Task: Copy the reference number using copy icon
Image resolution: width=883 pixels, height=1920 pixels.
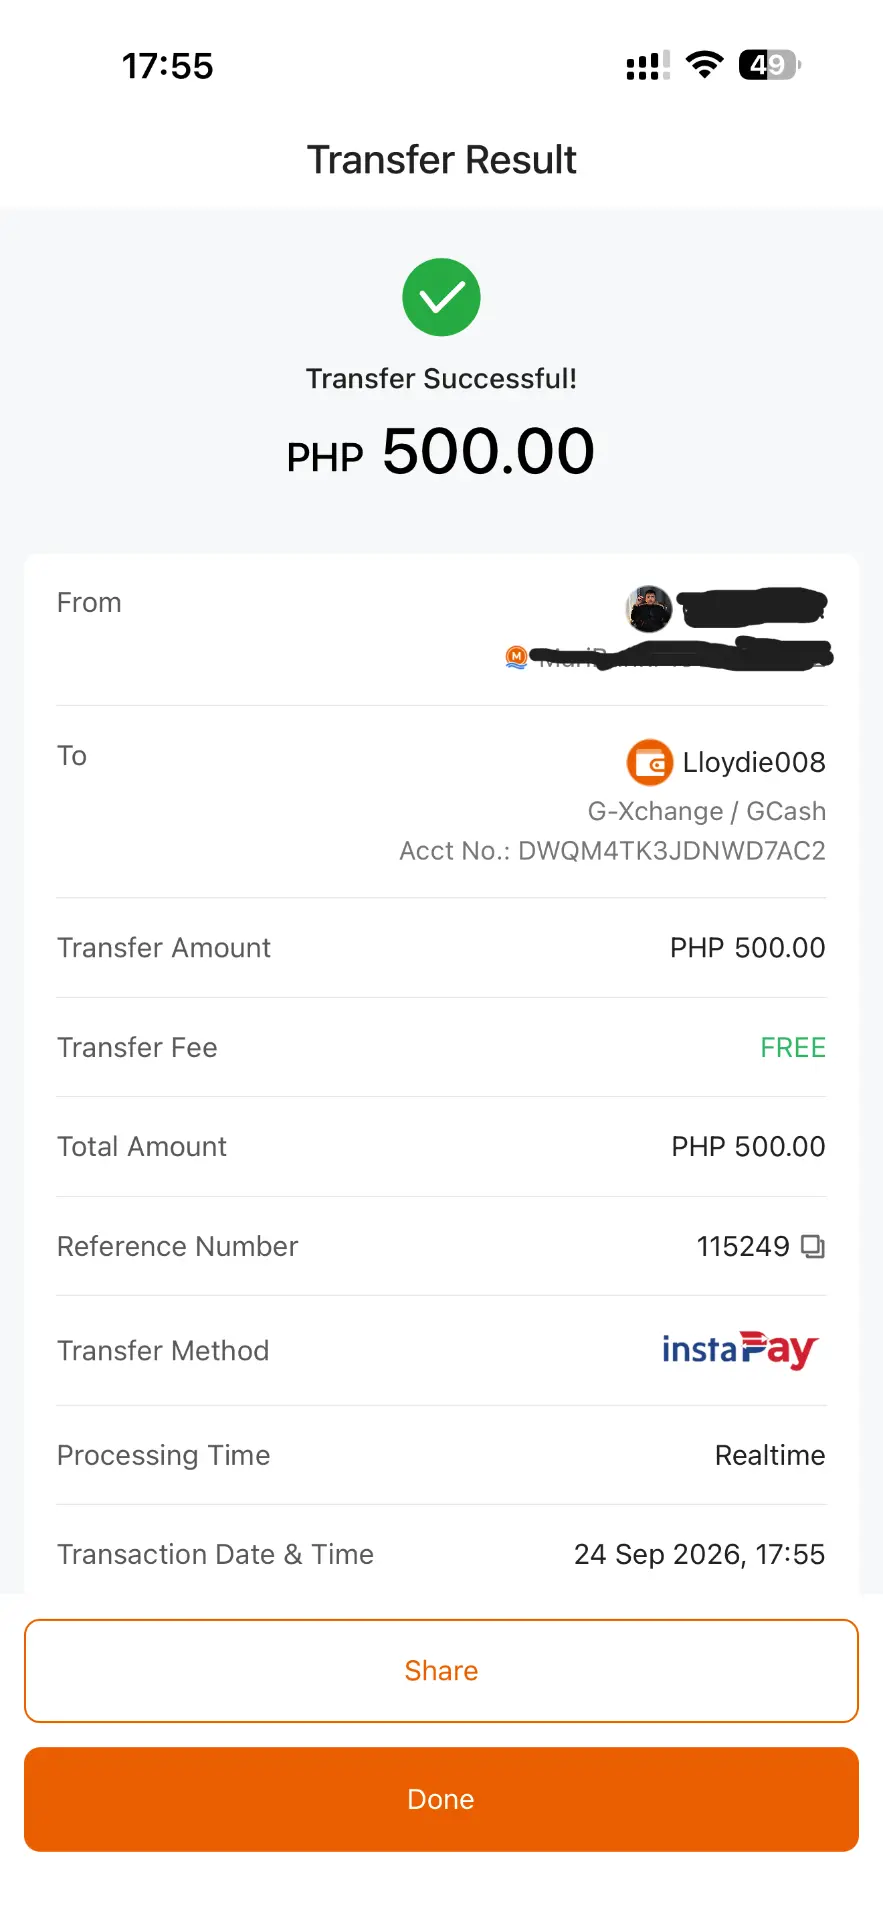Action: tap(813, 1246)
